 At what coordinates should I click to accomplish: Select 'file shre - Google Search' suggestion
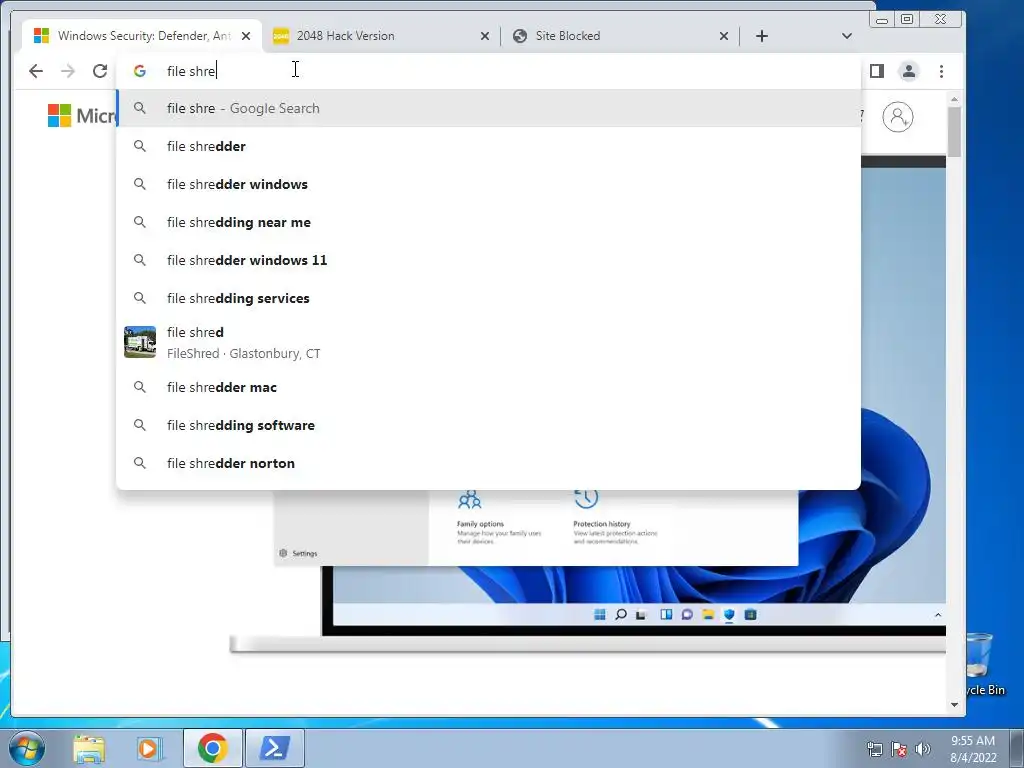point(488,108)
